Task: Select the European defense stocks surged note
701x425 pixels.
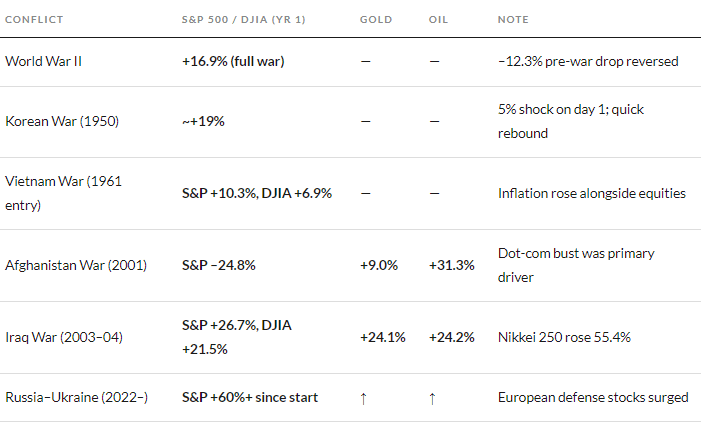Action: [593, 398]
